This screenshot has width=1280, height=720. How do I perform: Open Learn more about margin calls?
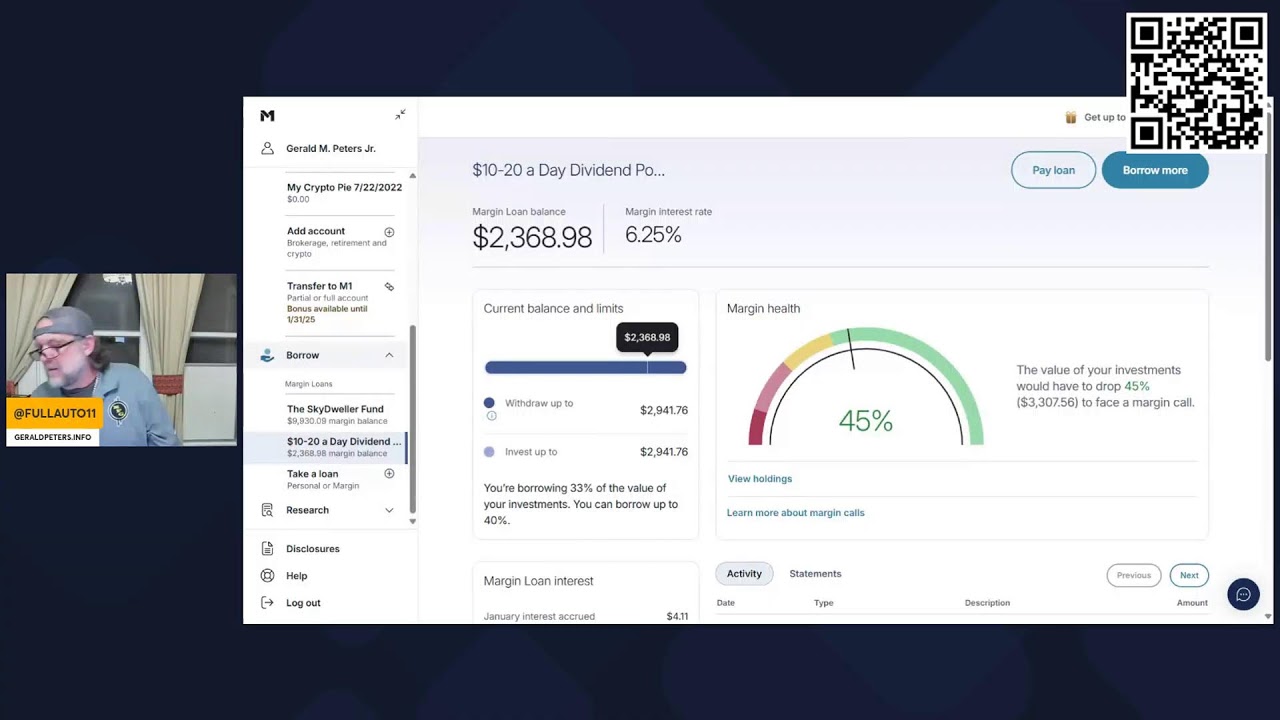795,513
